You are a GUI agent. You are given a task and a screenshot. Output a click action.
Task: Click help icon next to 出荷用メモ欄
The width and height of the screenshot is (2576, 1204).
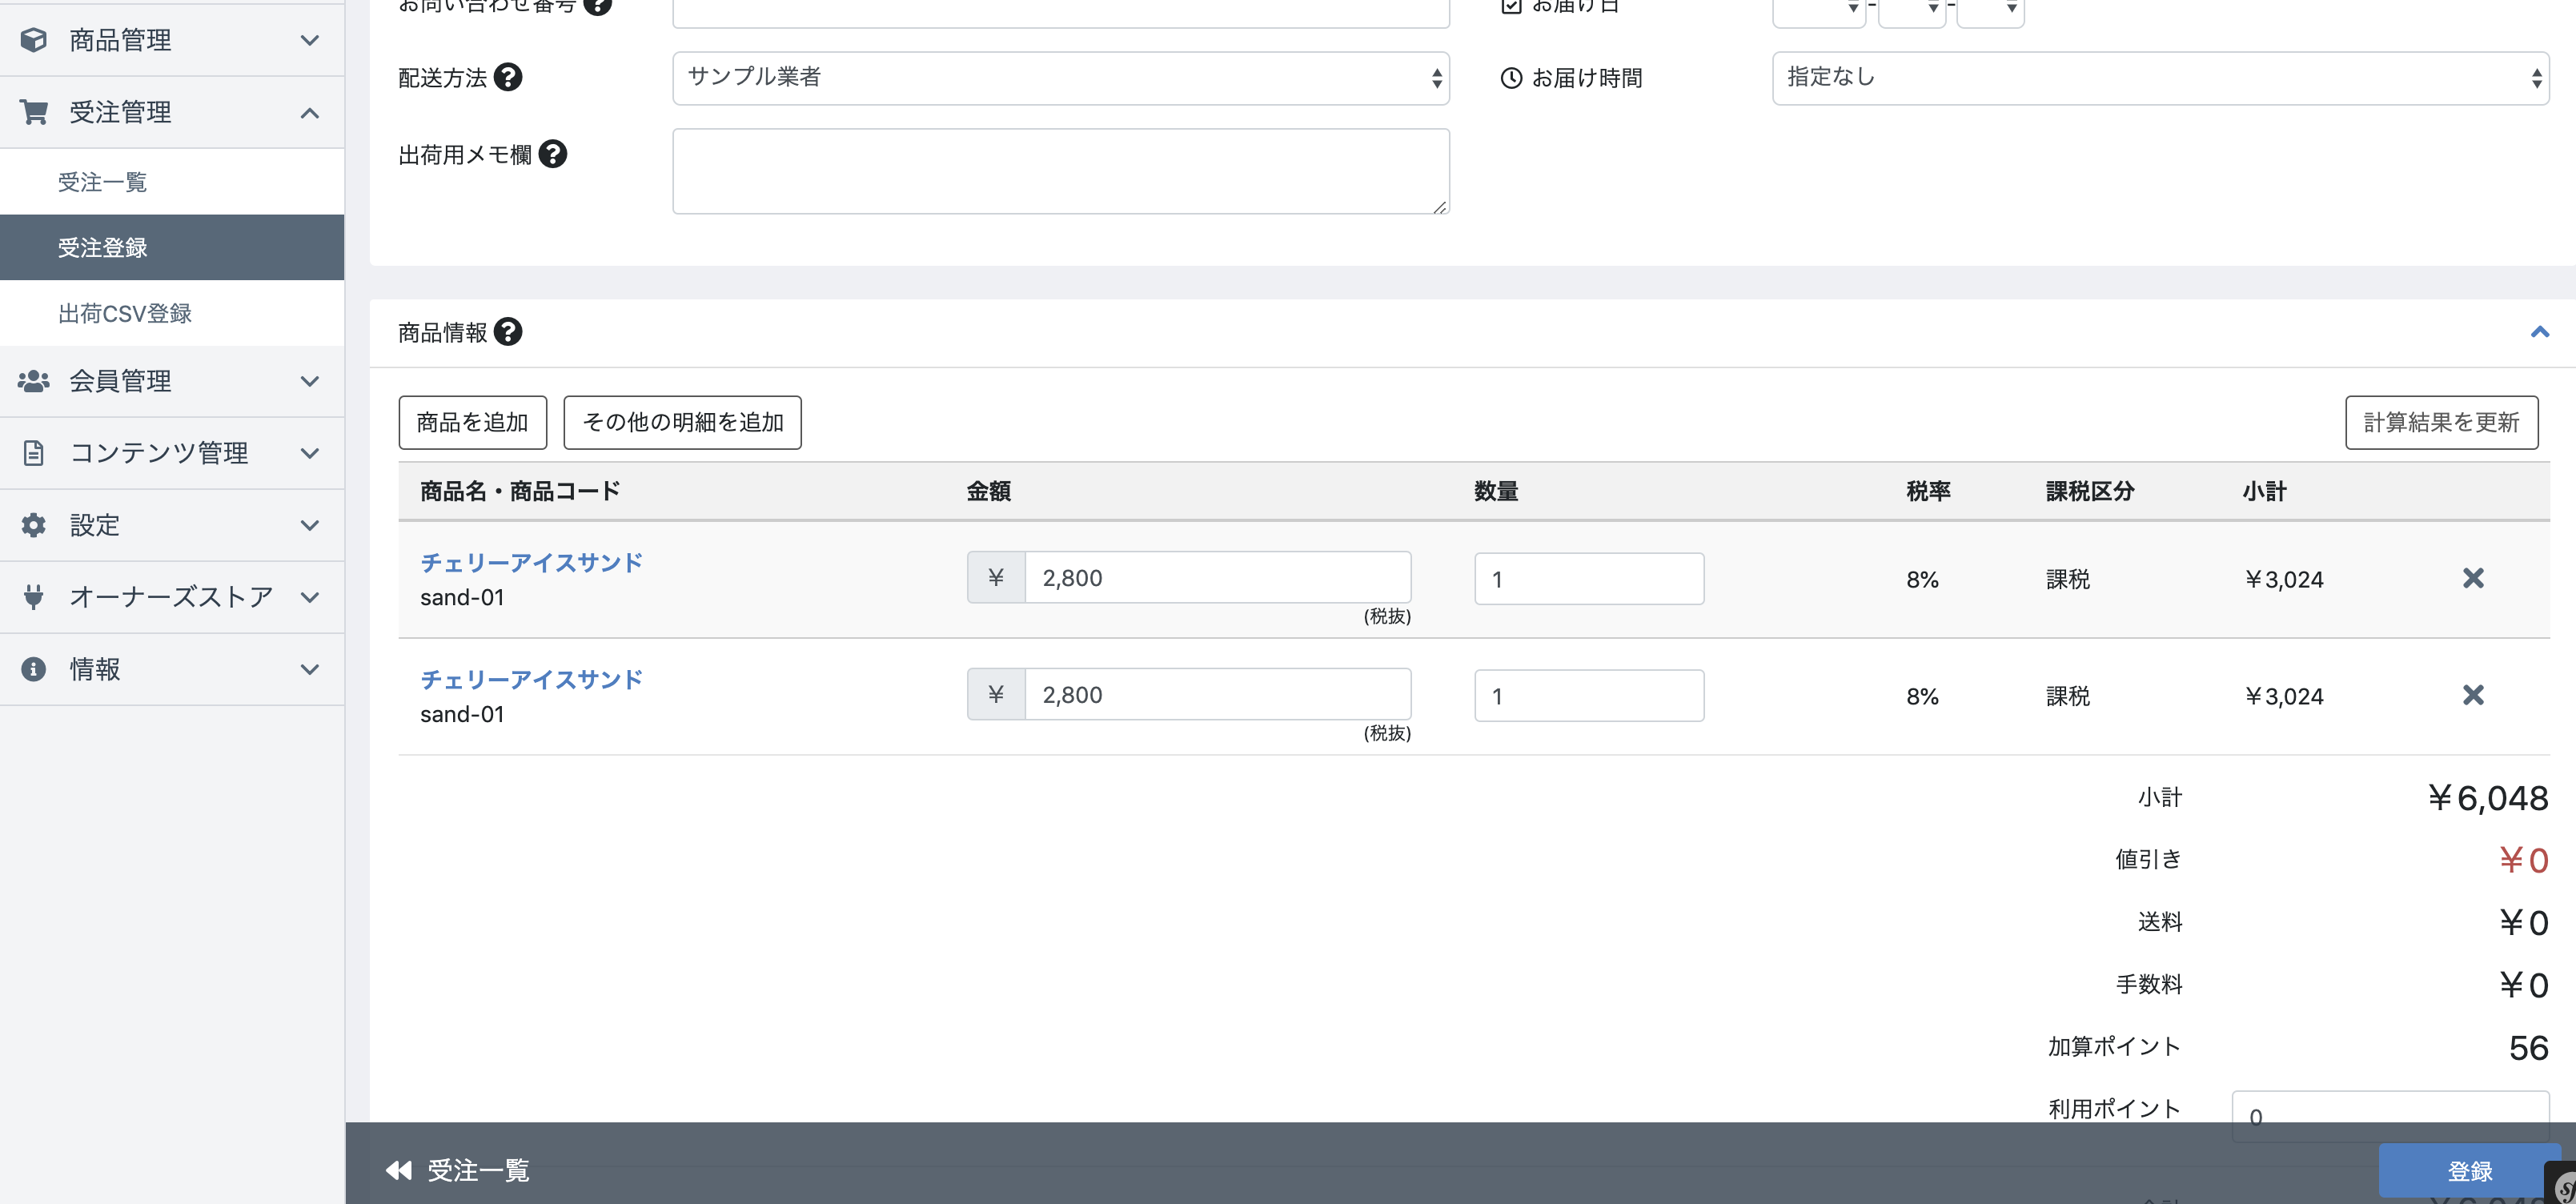coord(553,154)
